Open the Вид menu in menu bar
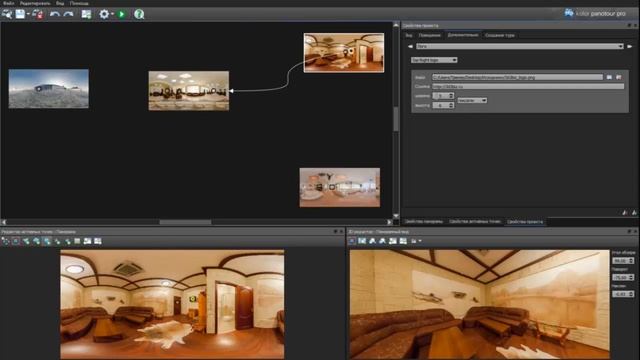Image resolution: width=640 pixels, height=360 pixels. click(60, 3)
